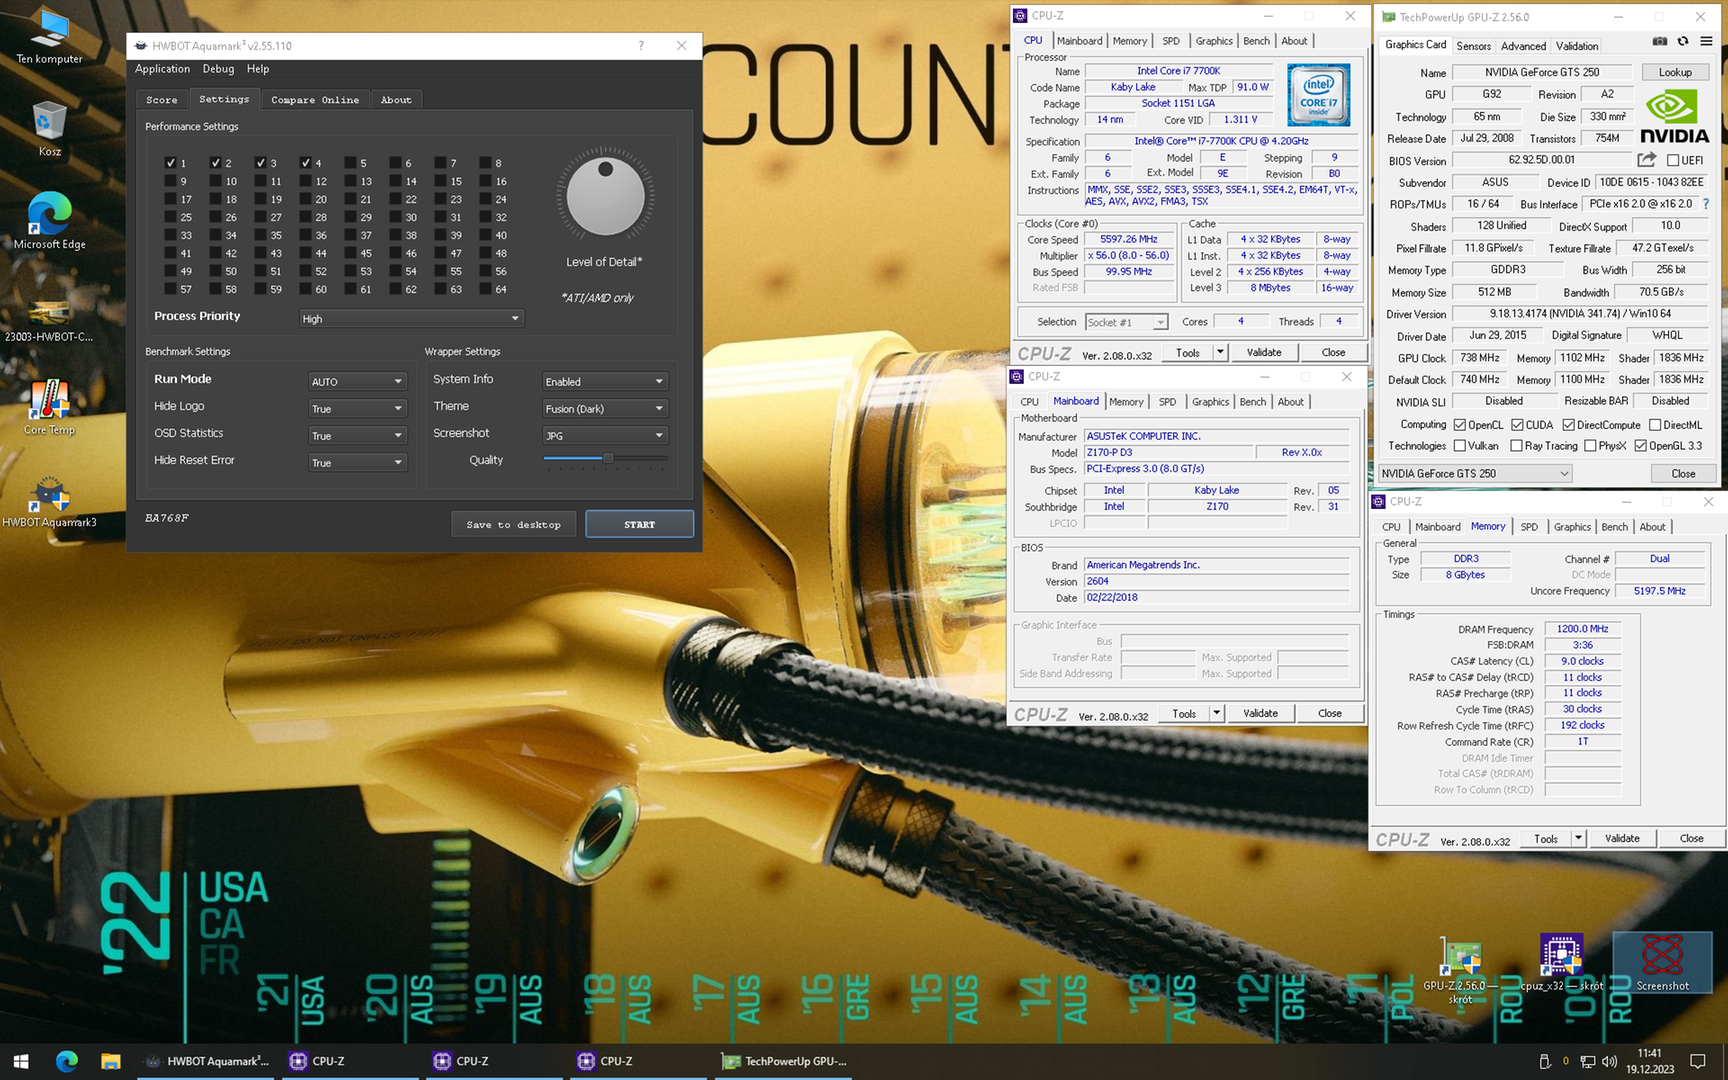Click Close button in GPU-Z
1728x1080 pixels.
[x=1683, y=473]
